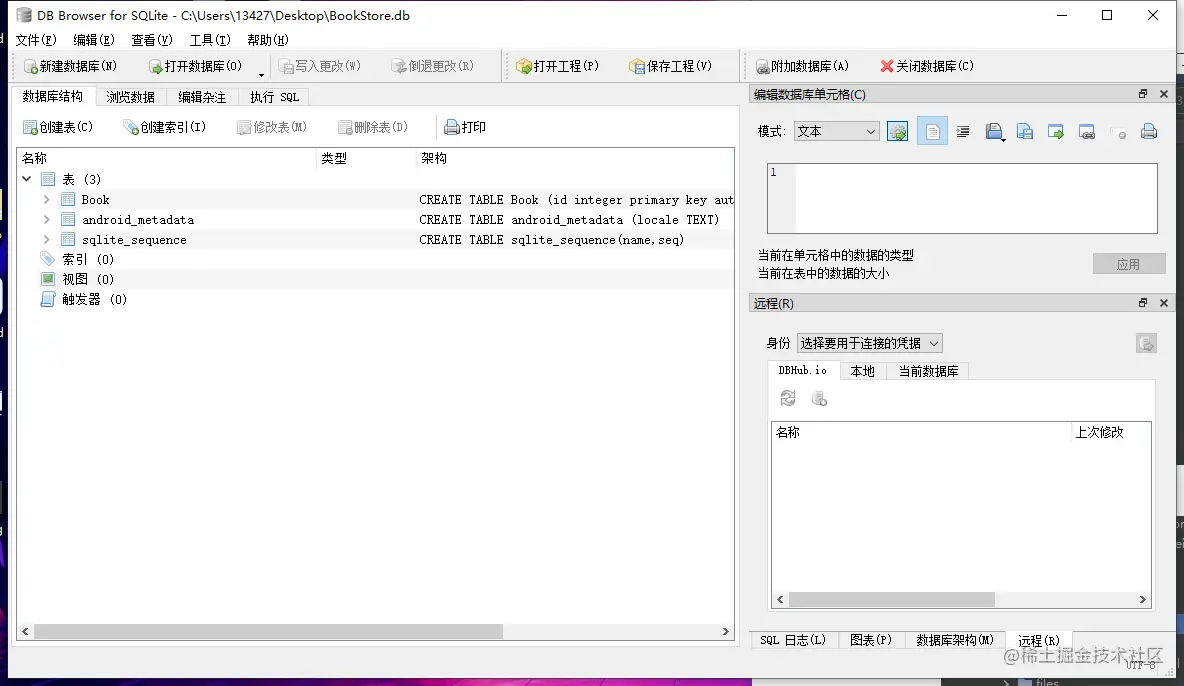Click Close Database red X button
The image size is (1184, 686).
click(927, 66)
